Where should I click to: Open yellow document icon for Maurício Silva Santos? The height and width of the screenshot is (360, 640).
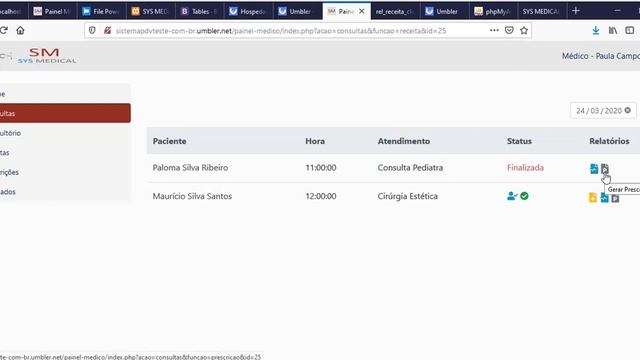593,198
